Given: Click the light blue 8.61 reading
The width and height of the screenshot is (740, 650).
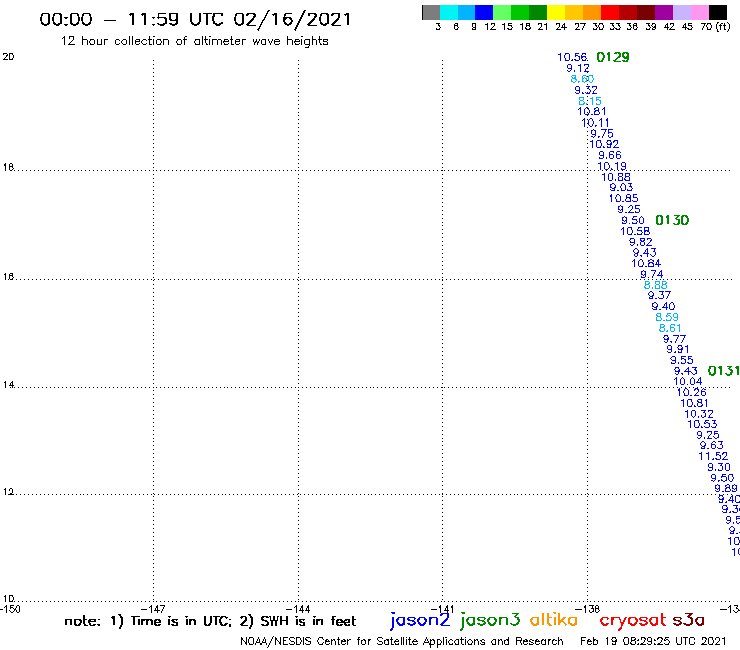Looking at the screenshot, I should point(670,328).
